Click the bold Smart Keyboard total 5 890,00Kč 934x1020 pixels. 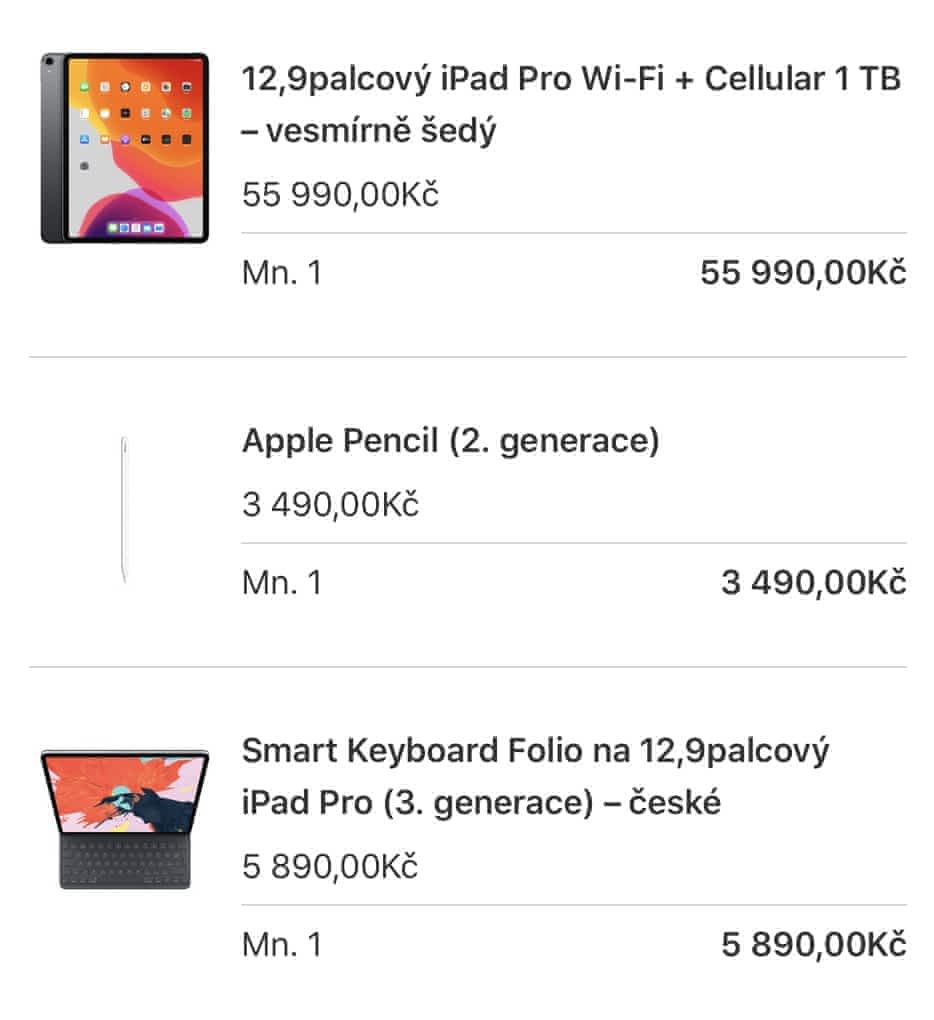pos(813,944)
